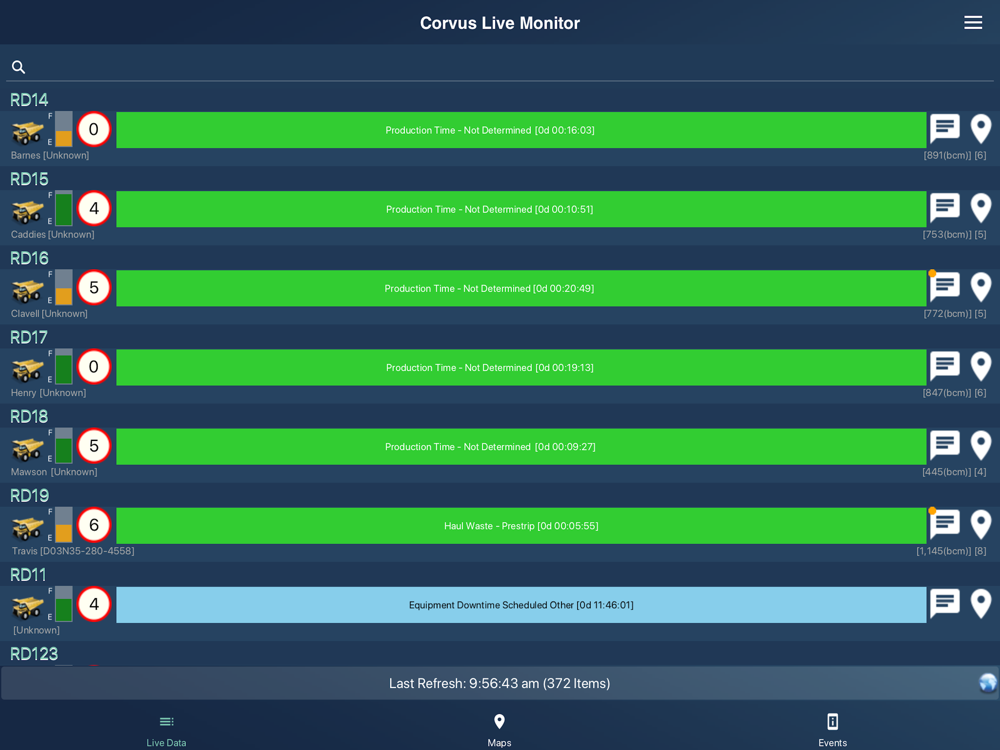Open RD16 Production Time status bar
1000x750 pixels.
point(521,288)
